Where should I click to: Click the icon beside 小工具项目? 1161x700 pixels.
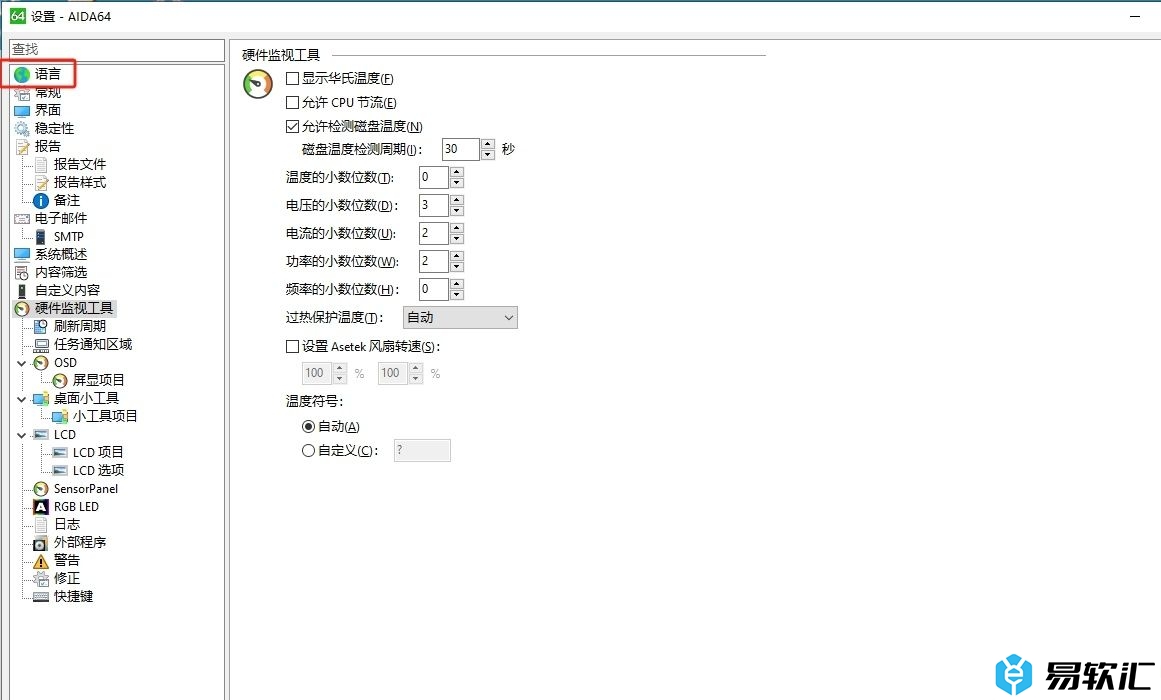[60, 416]
